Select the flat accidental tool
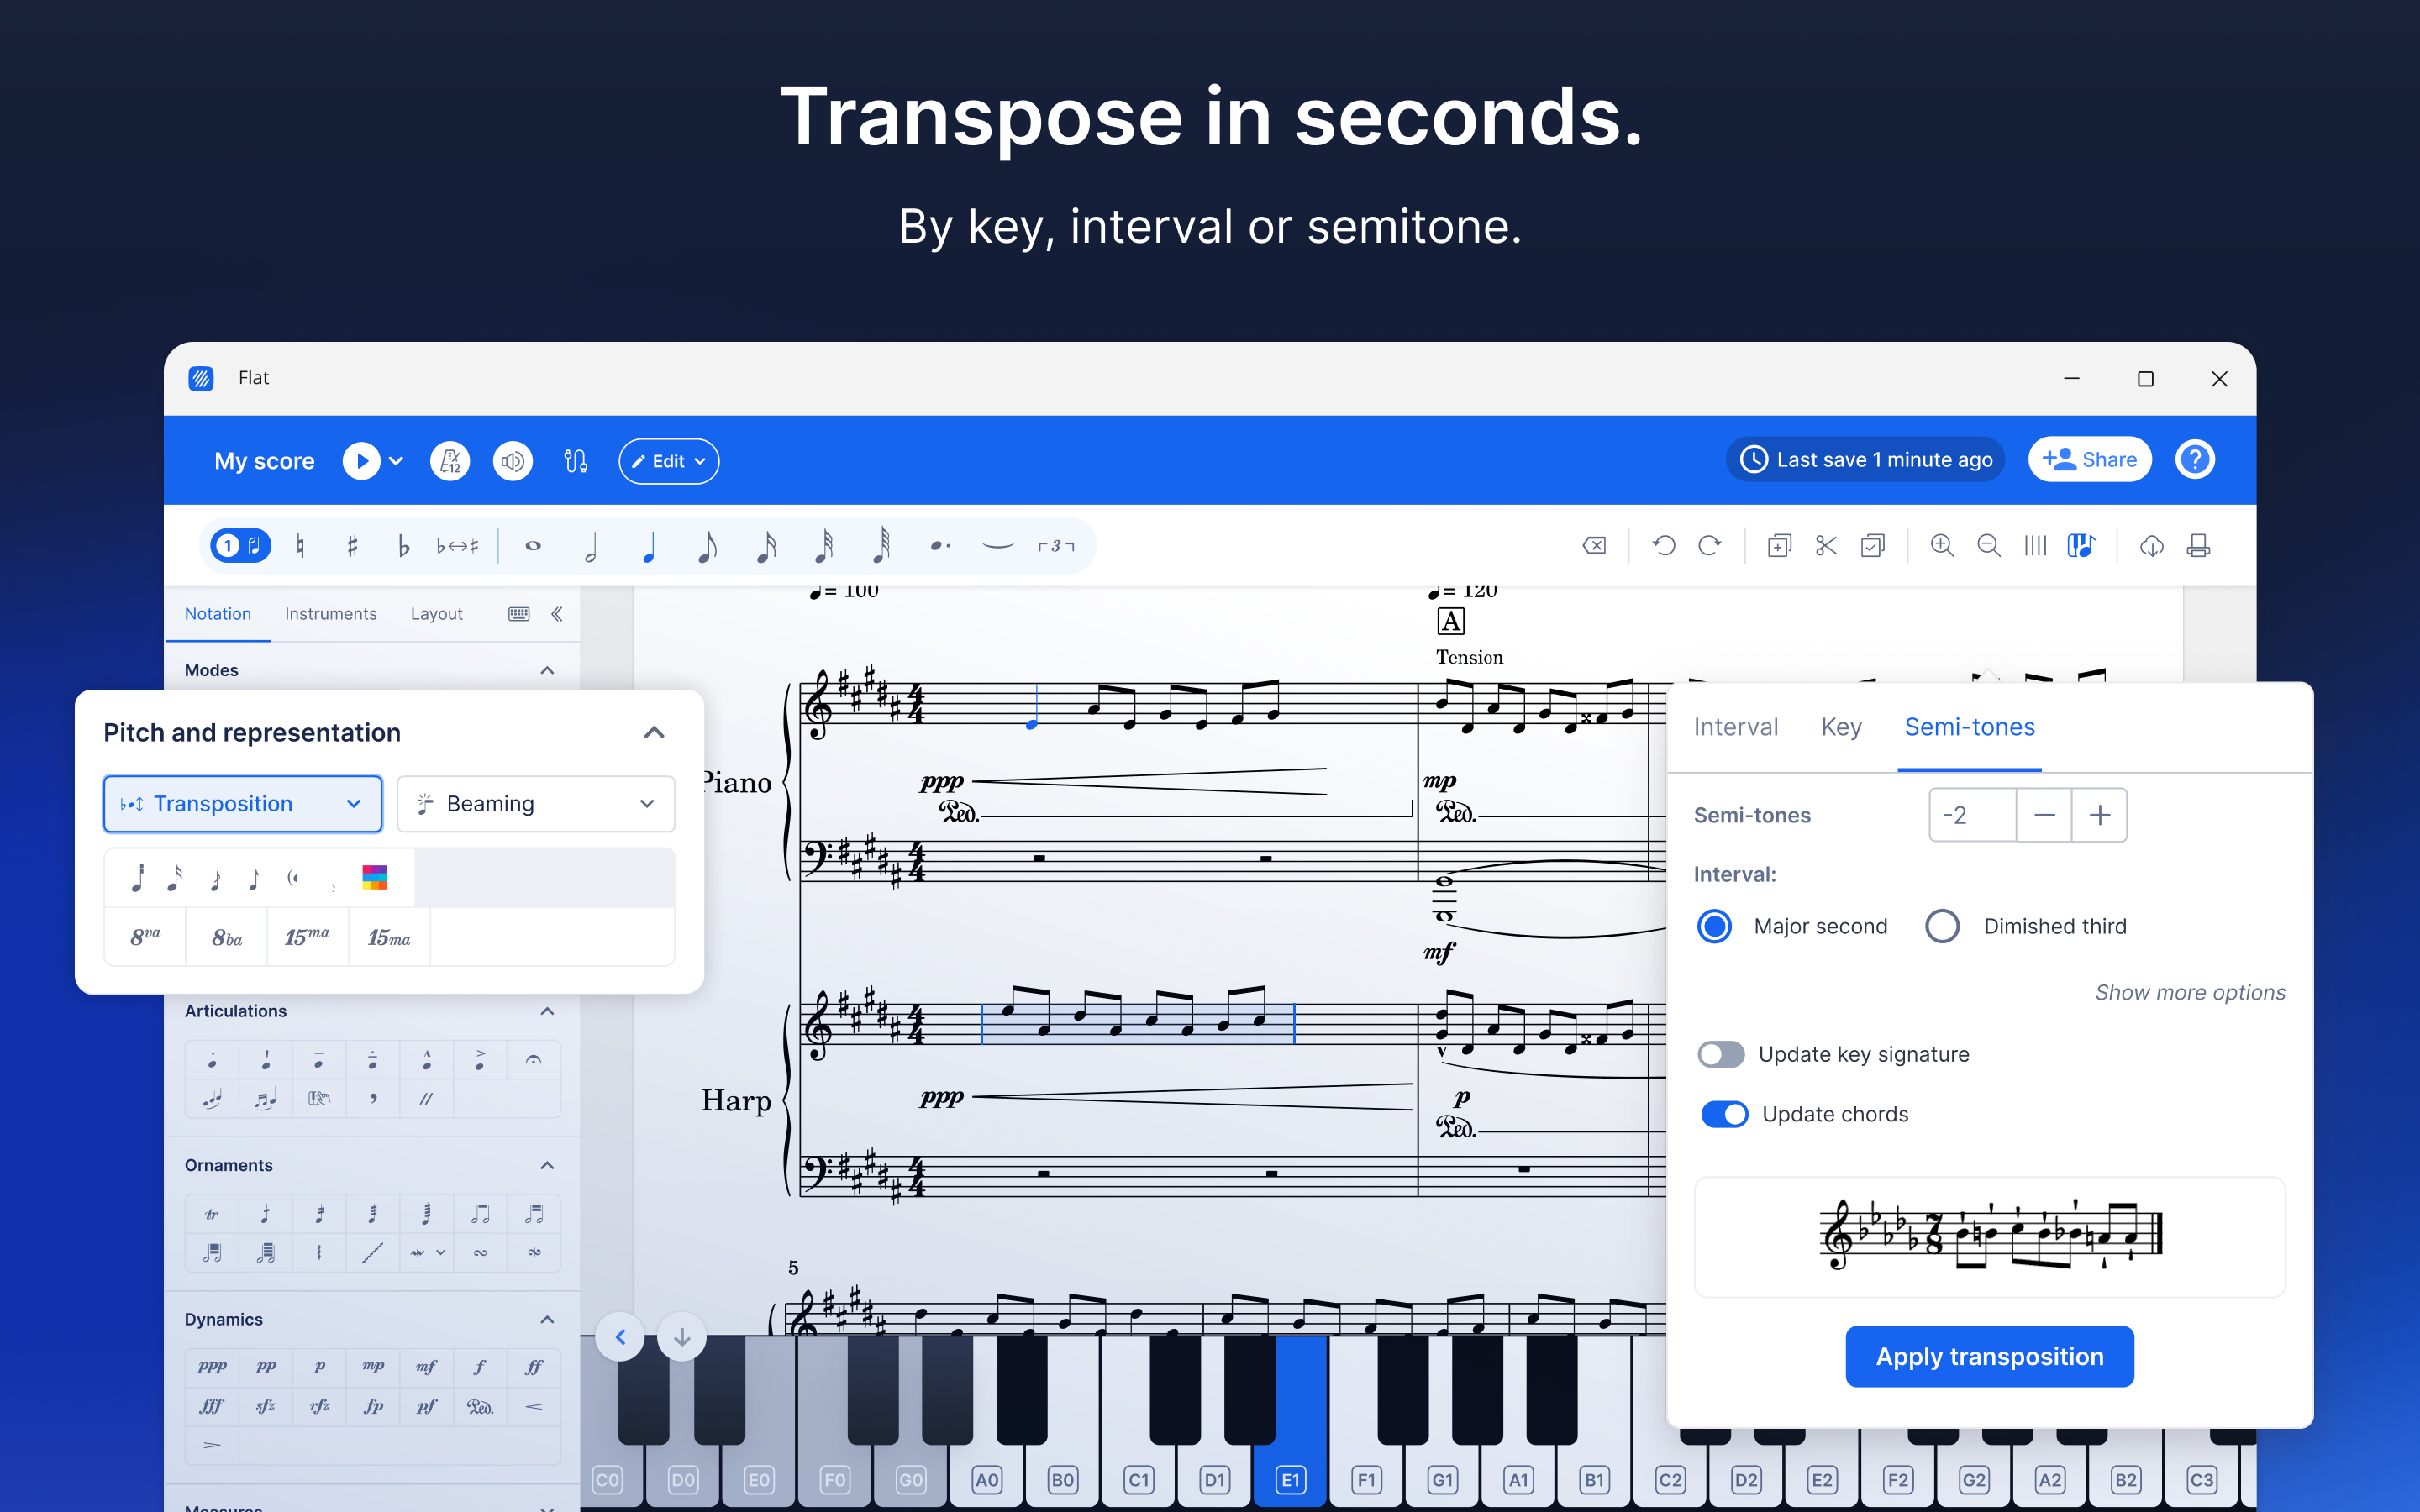 click(x=404, y=546)
